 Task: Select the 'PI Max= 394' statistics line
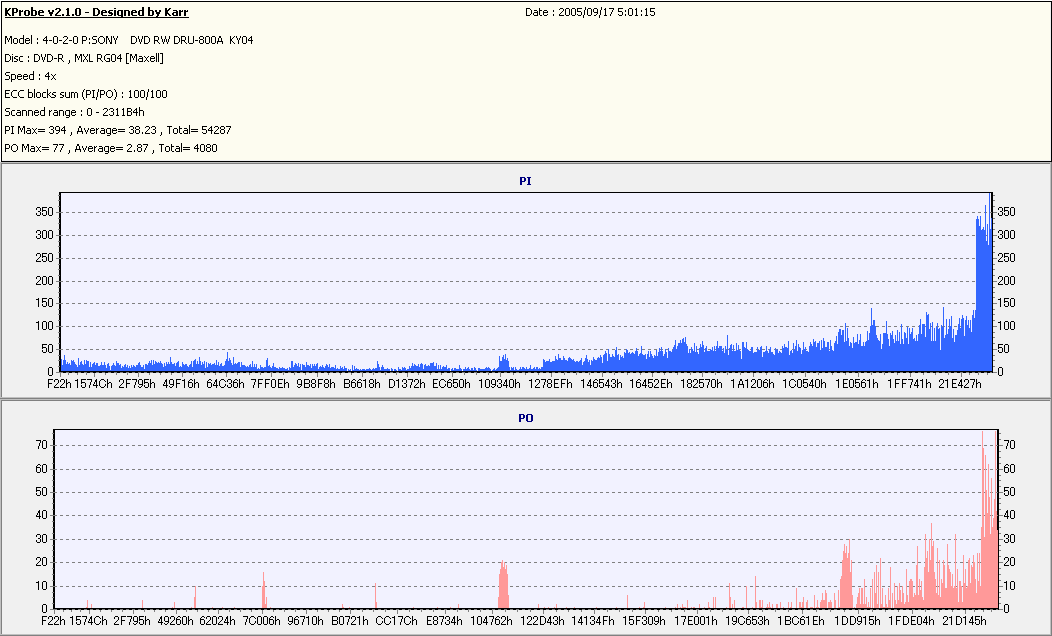[117, 130]
